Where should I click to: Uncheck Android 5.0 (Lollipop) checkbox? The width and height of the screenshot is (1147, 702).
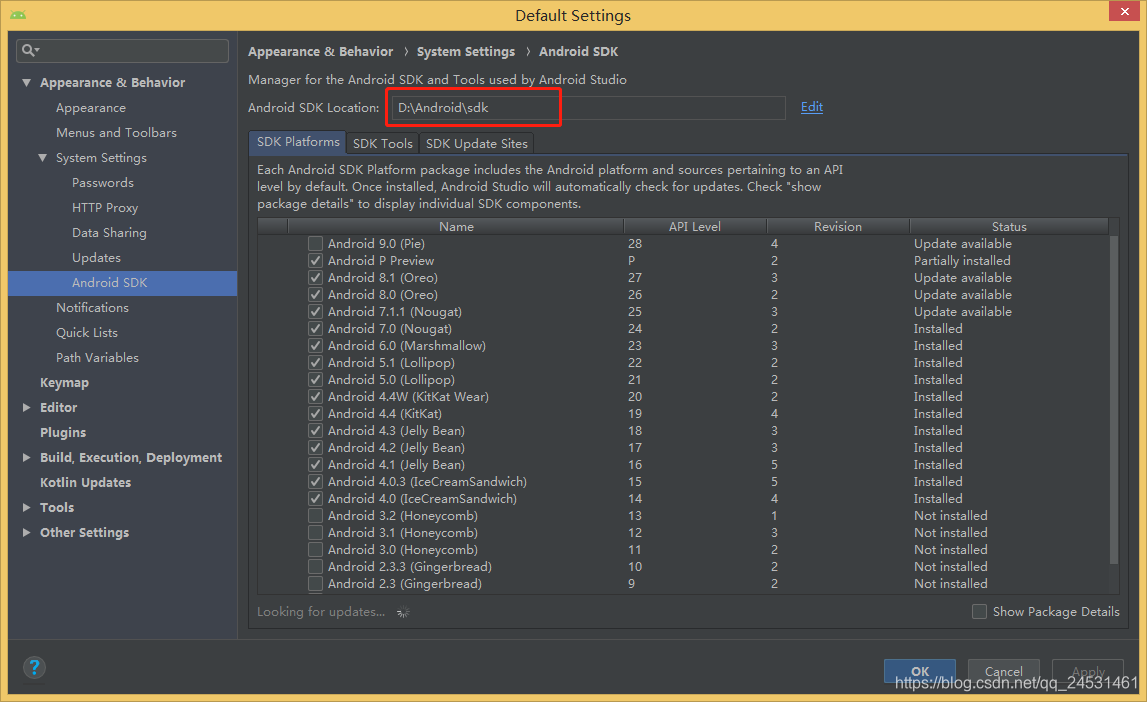(315, 380)
